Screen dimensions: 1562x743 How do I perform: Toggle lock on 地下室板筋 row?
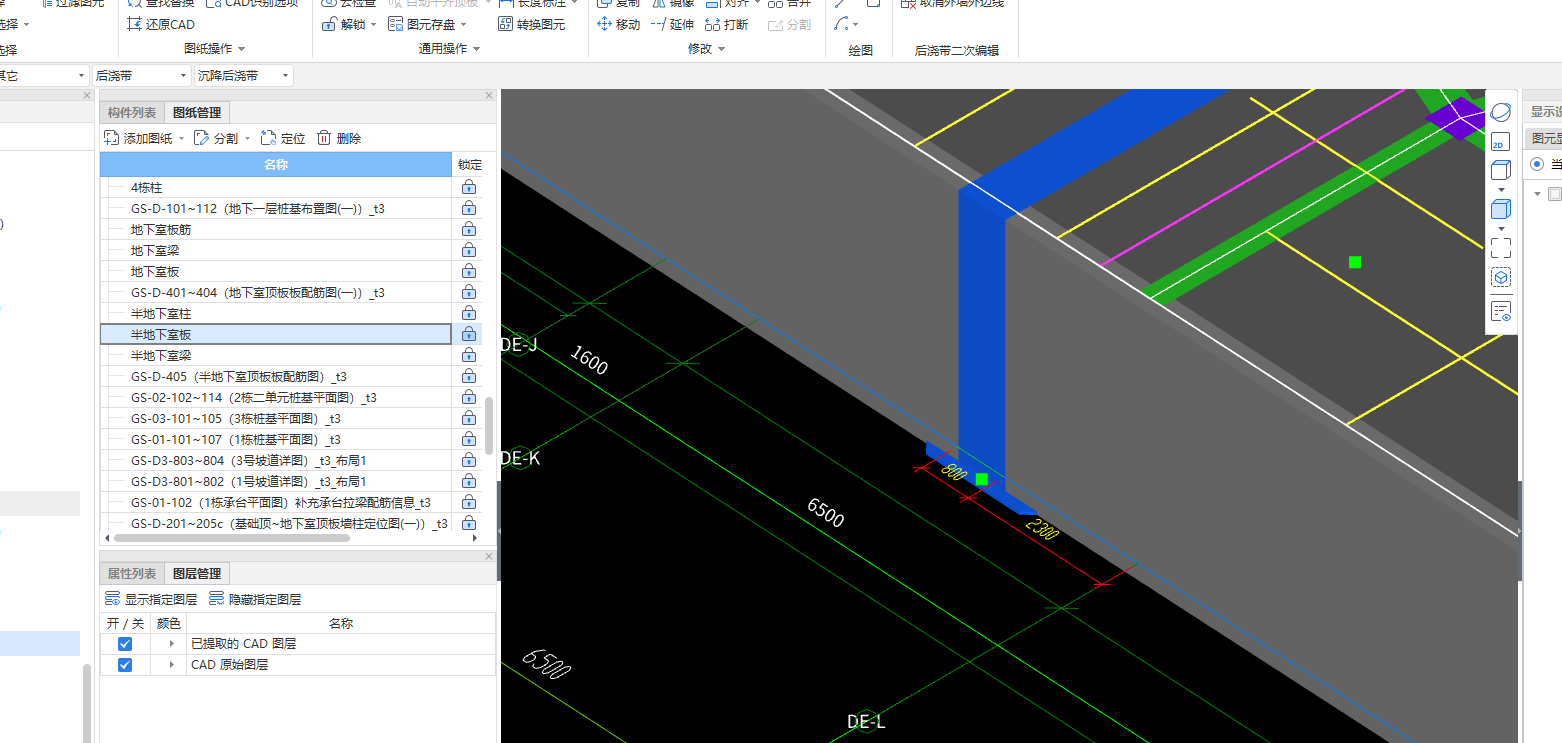click(x=468, y=229)
